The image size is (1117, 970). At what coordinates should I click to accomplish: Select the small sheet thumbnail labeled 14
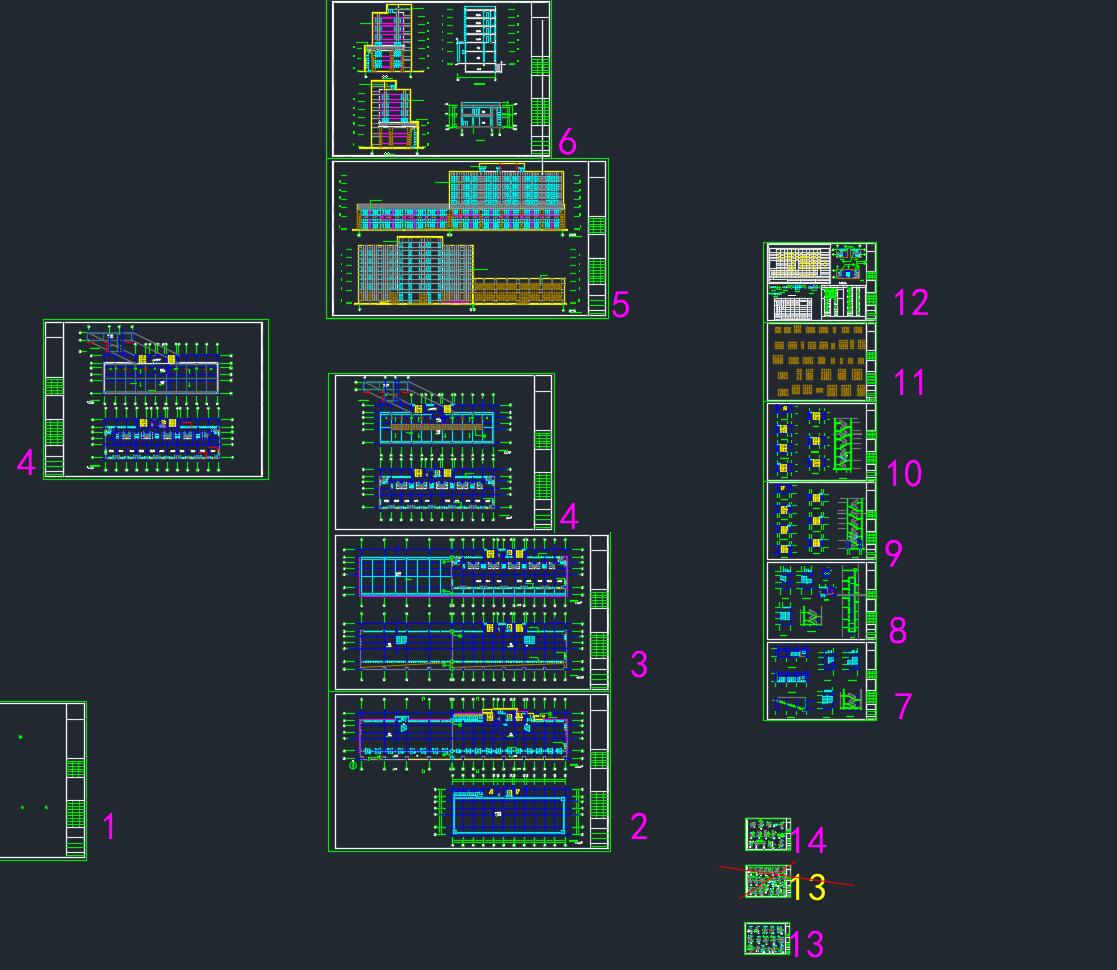point(767,834)
